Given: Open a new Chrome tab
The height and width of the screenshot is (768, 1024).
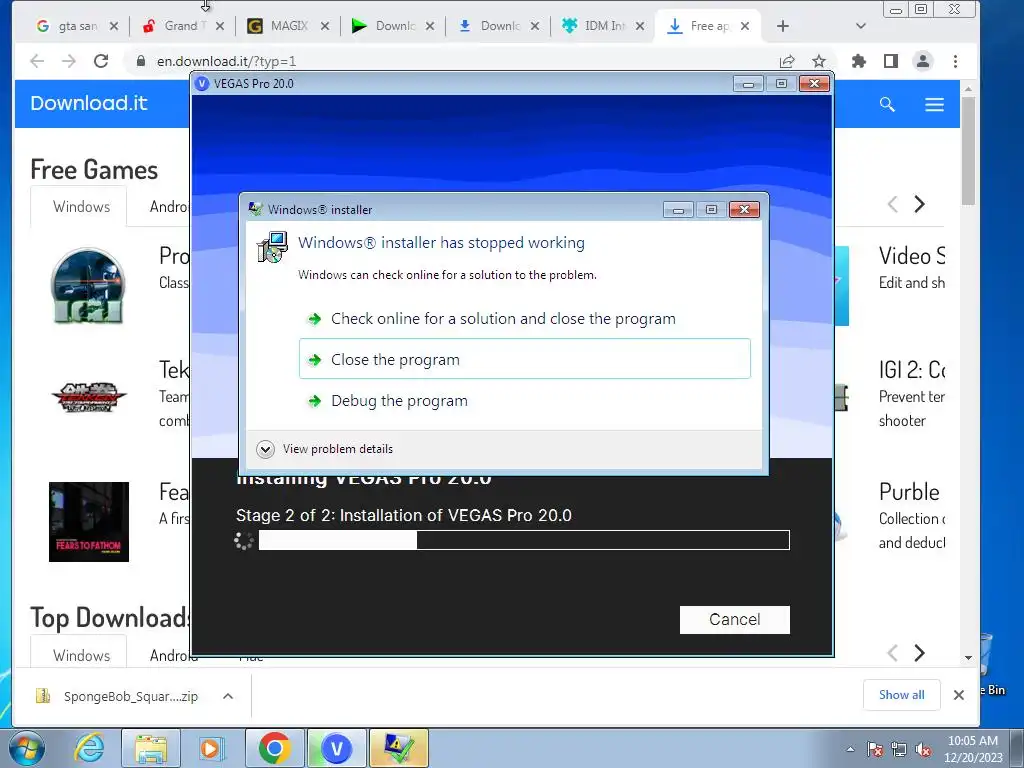Looking at the screenshot, I should point(783,26).
